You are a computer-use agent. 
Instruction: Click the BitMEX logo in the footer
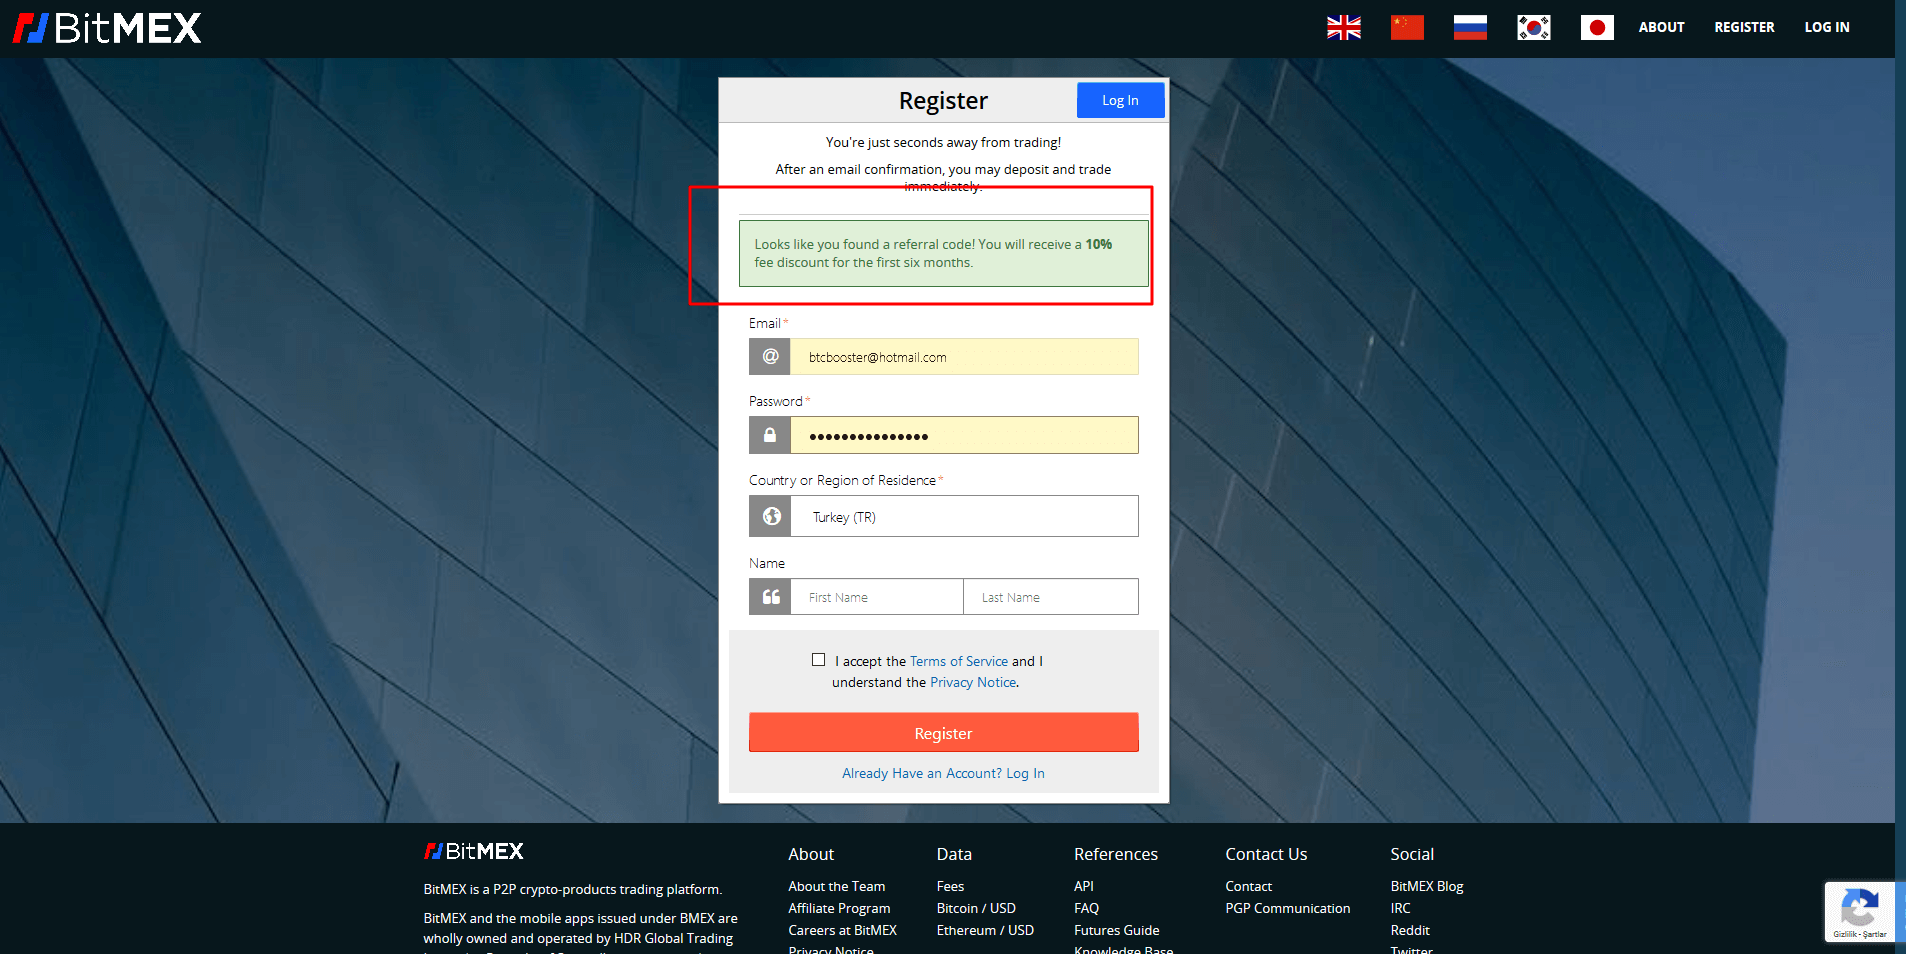click(x=473, y=851)
